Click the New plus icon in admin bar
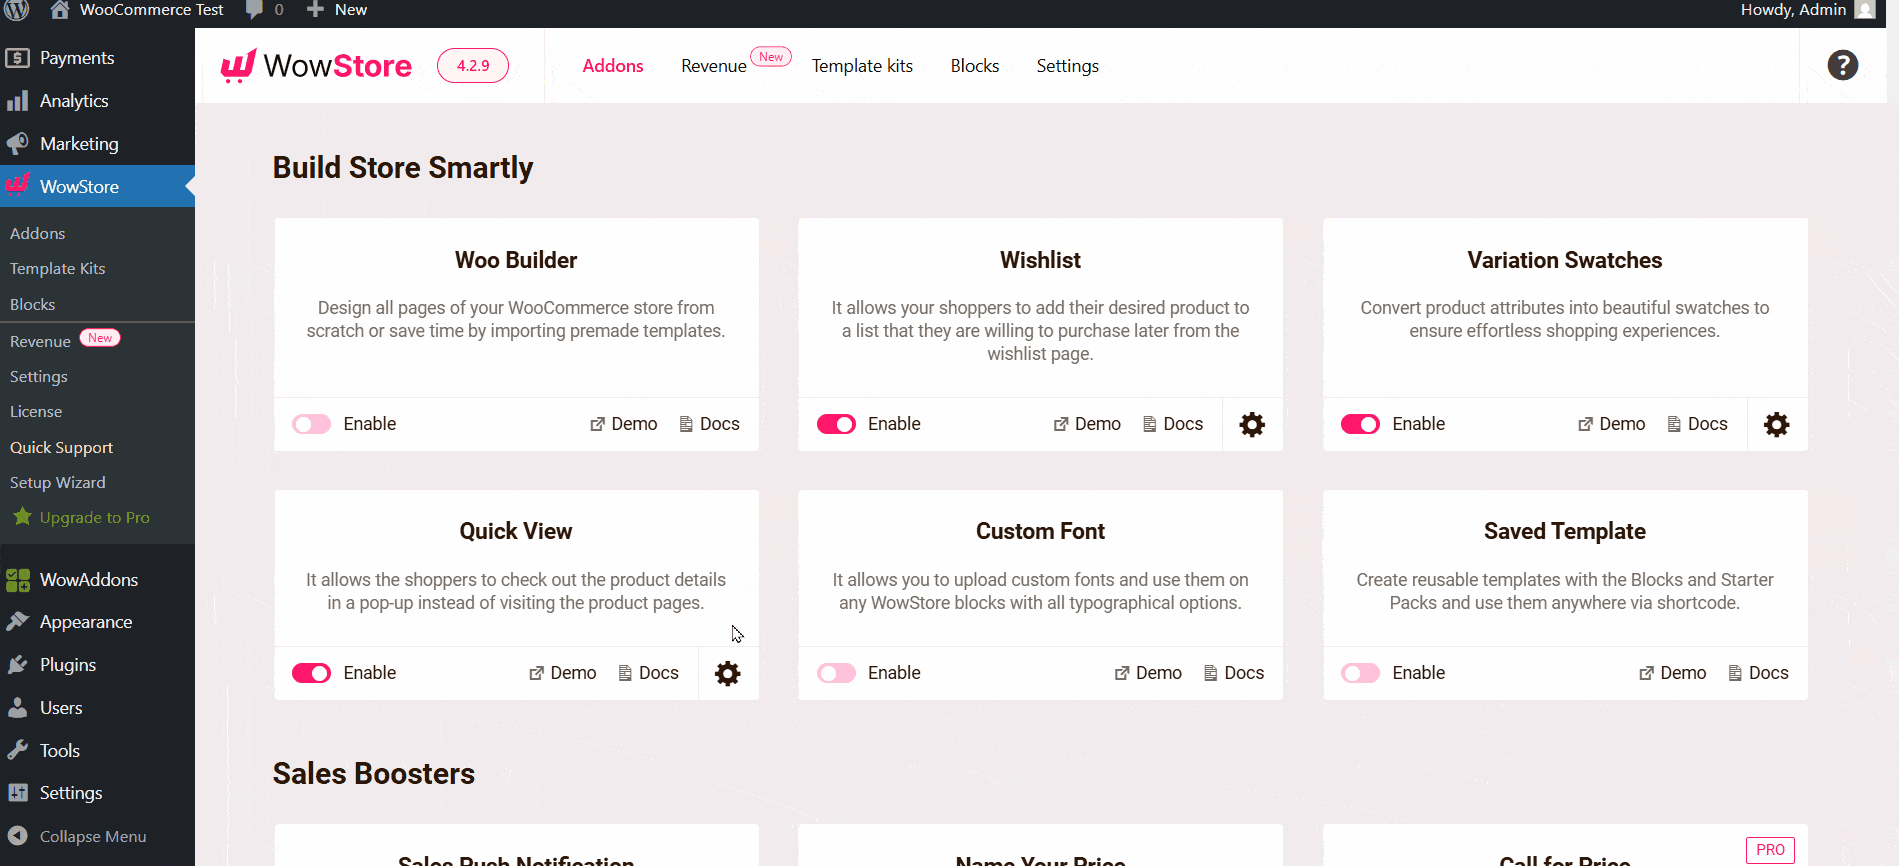This screenshot has height=866, width=1899. [x=315, y=10]
